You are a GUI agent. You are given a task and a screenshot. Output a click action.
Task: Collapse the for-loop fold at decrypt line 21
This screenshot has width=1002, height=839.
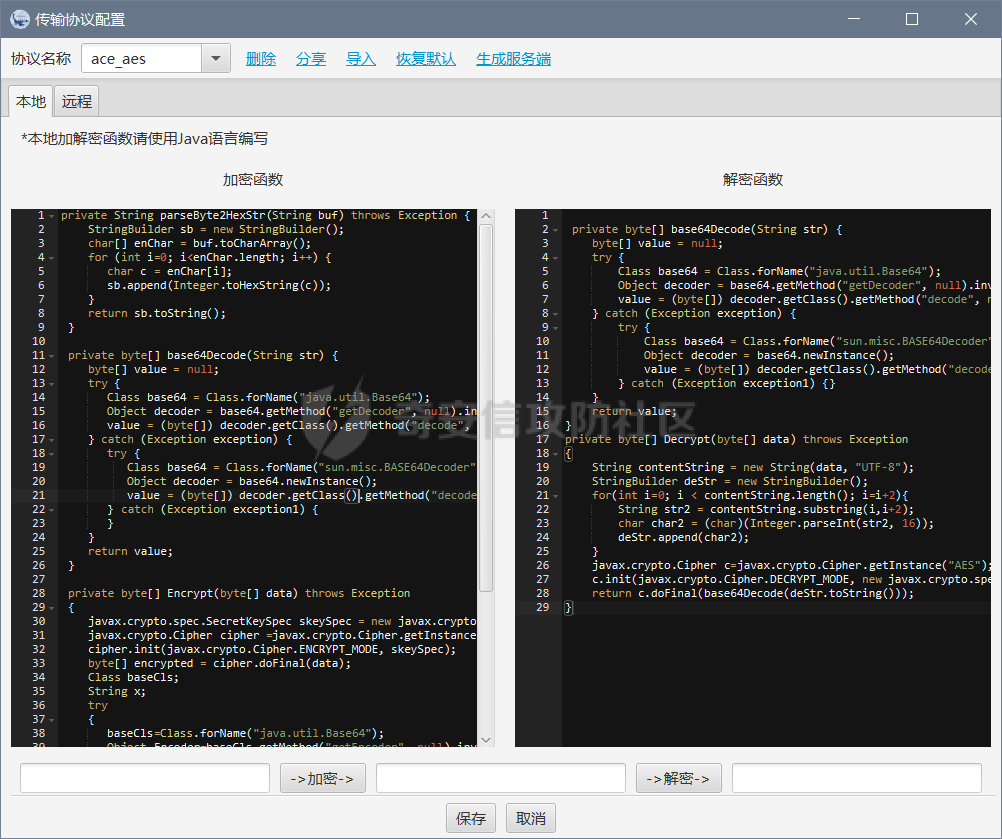[x=555, y=496]
